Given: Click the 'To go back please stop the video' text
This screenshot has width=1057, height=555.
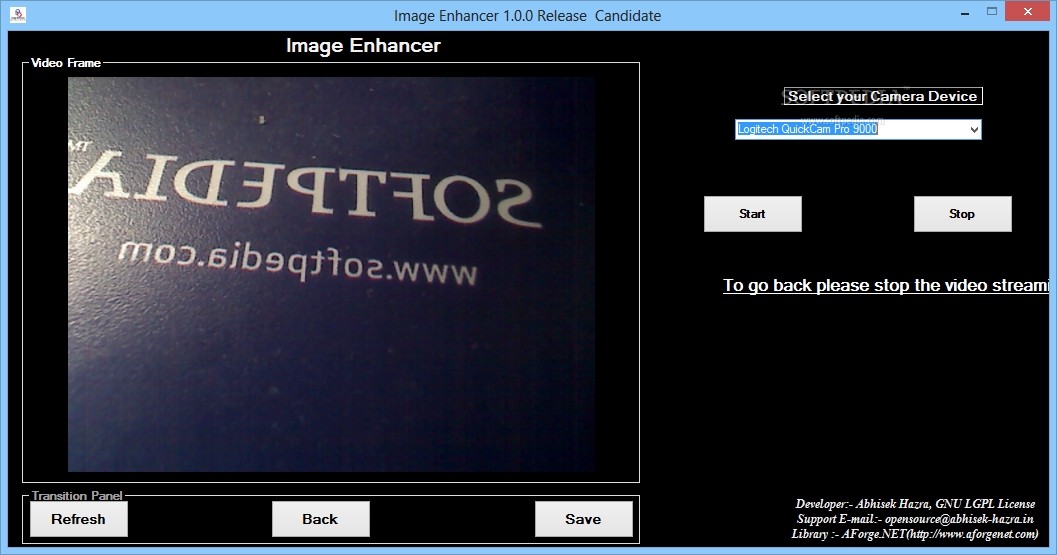Looking at the screenshot, I should click(x=886, y=285).
